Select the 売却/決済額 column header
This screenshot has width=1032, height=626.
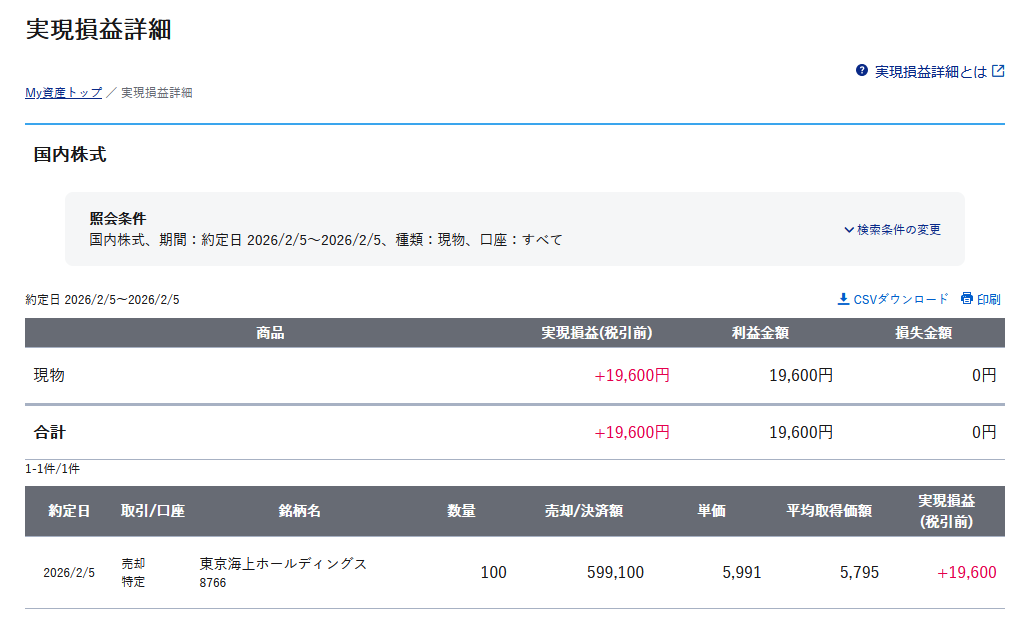[x=583, y=511]
